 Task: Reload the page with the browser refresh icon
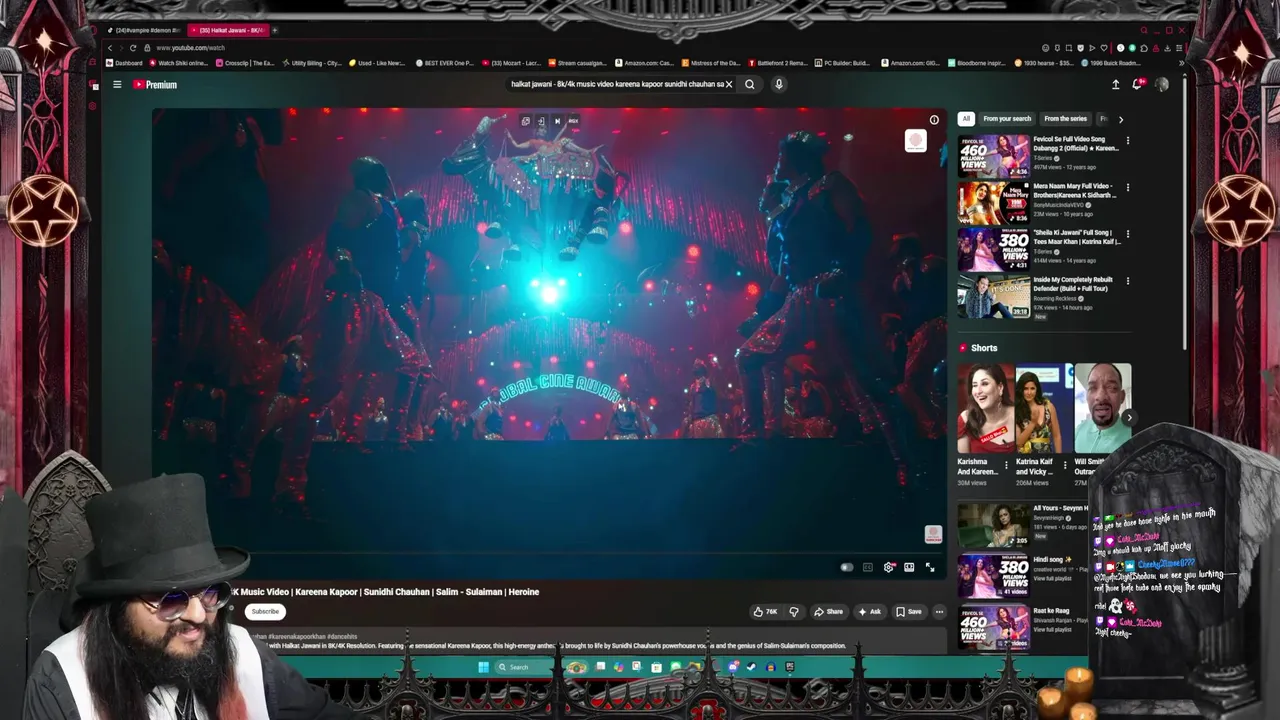(132, 48)
